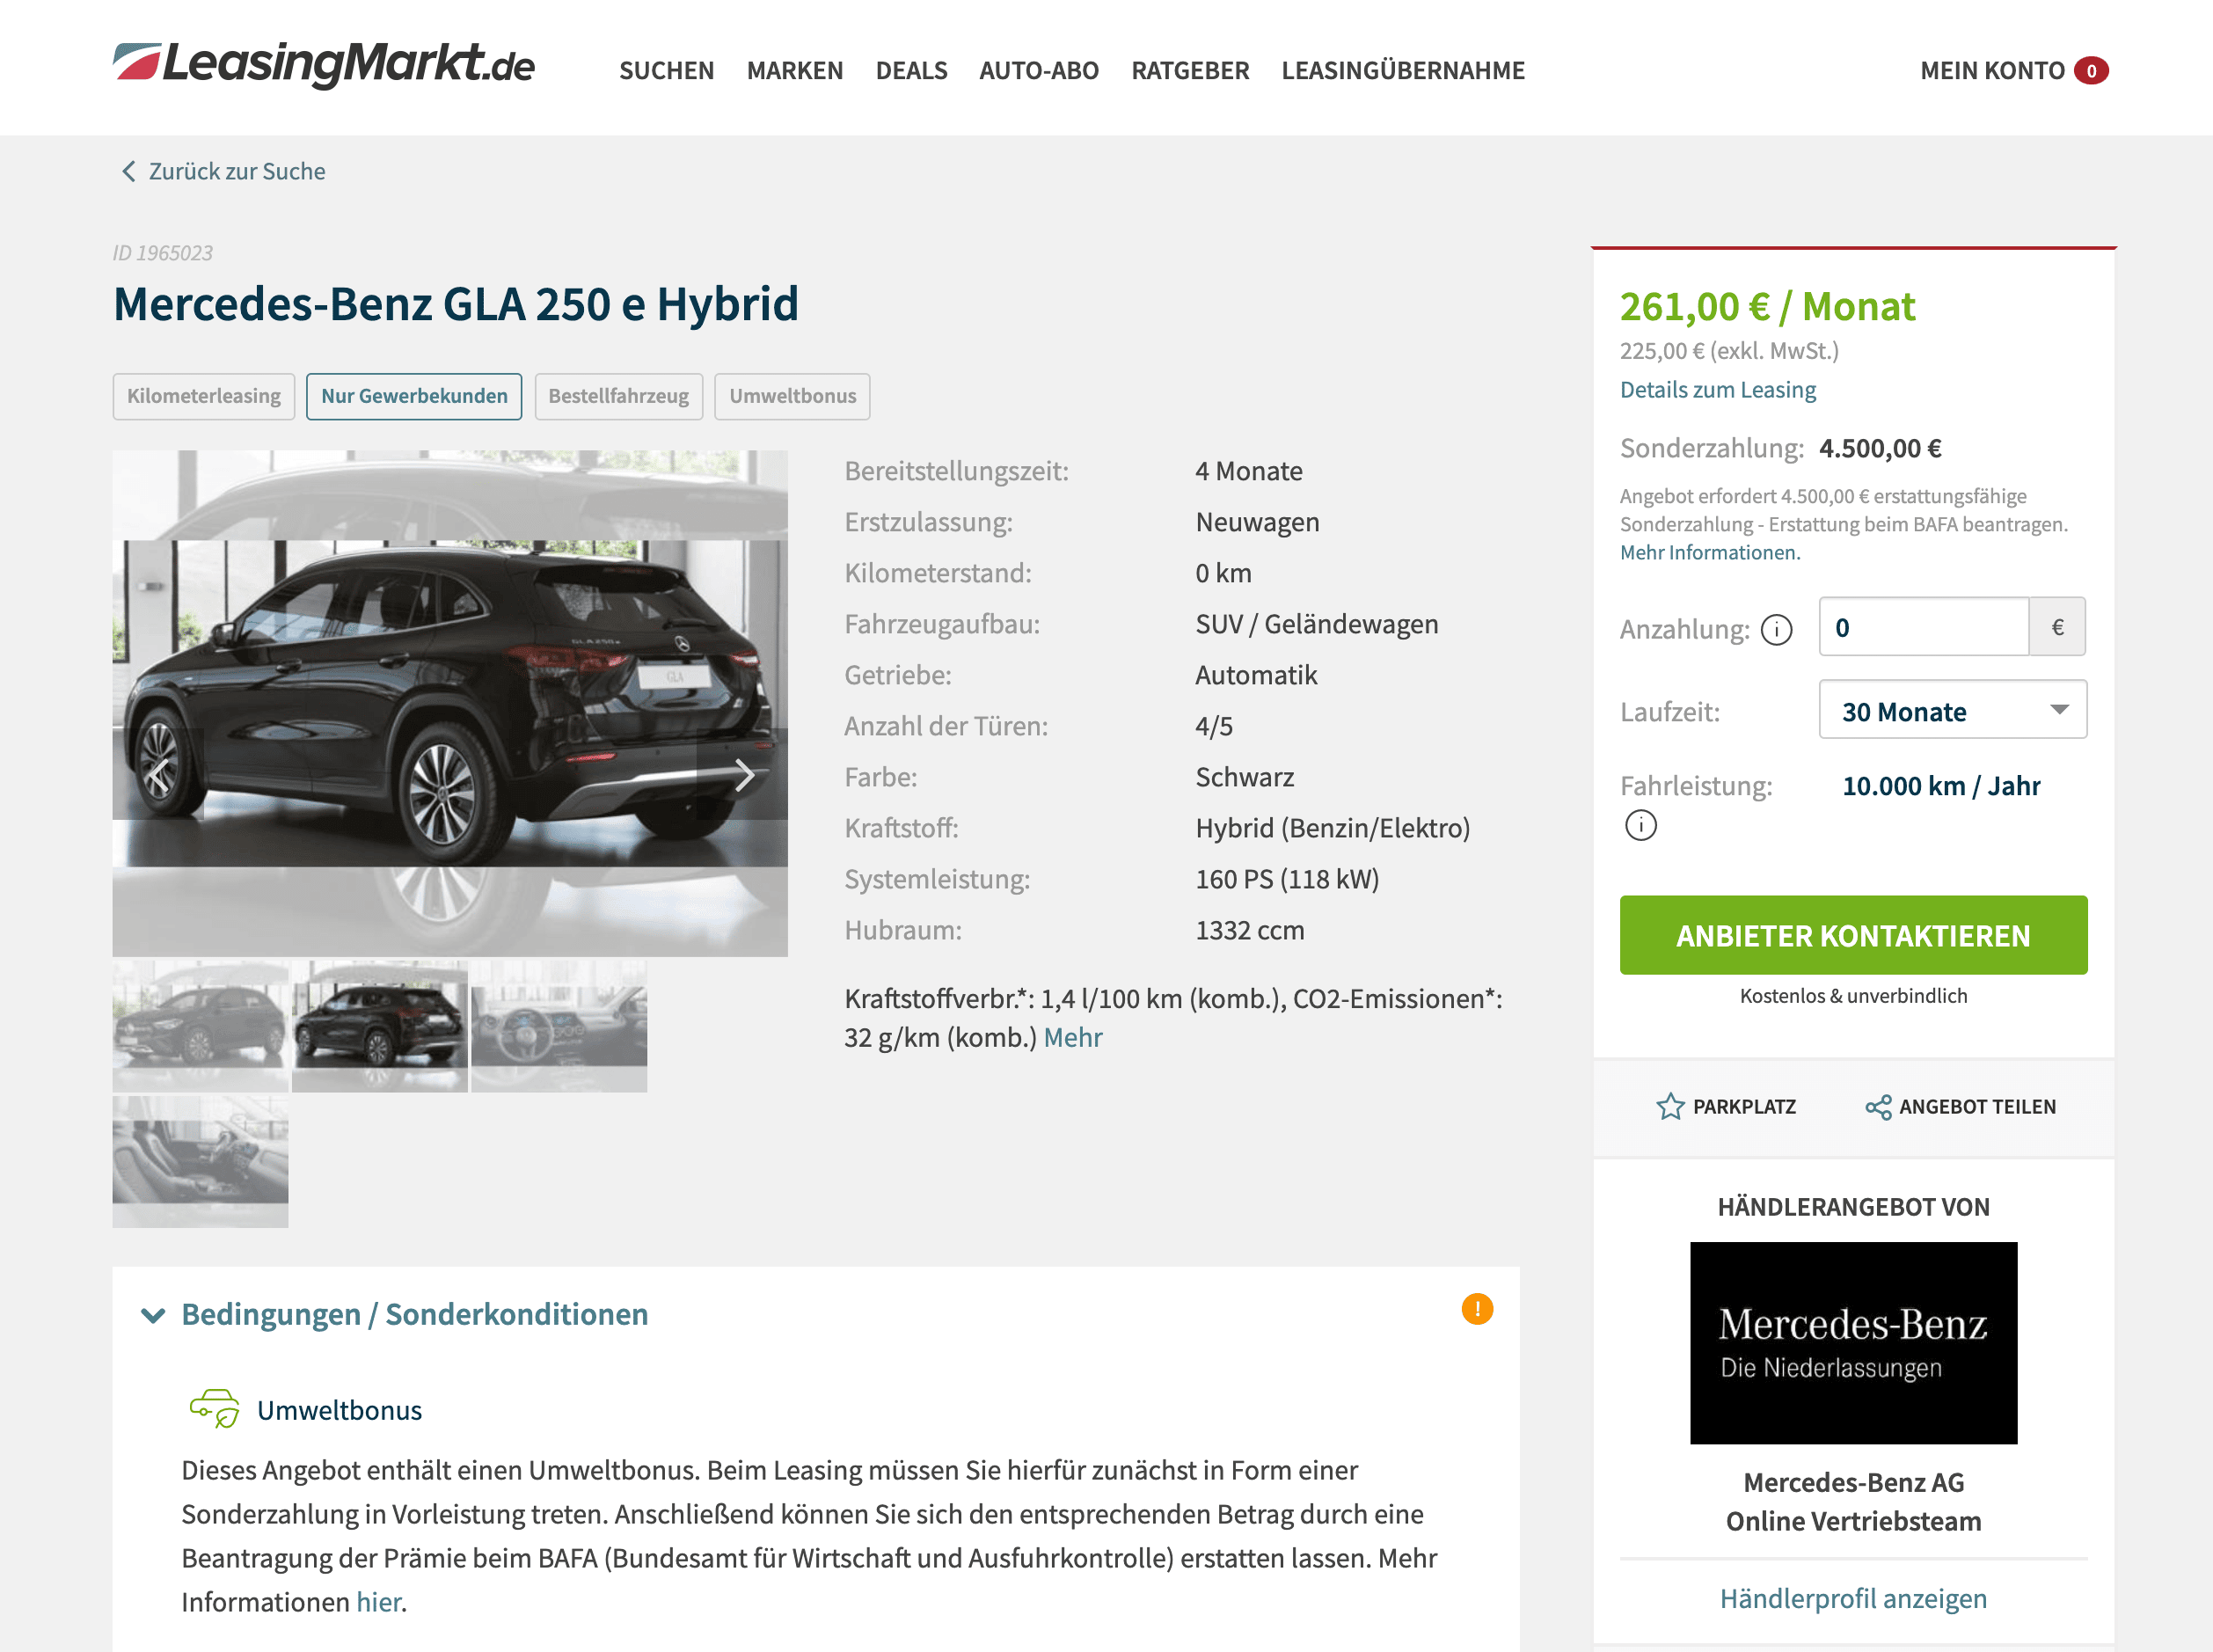This screenshot has width=2213, height=1652.
Task: Click the LeasingMarkt.de logo
Action: 324,65
